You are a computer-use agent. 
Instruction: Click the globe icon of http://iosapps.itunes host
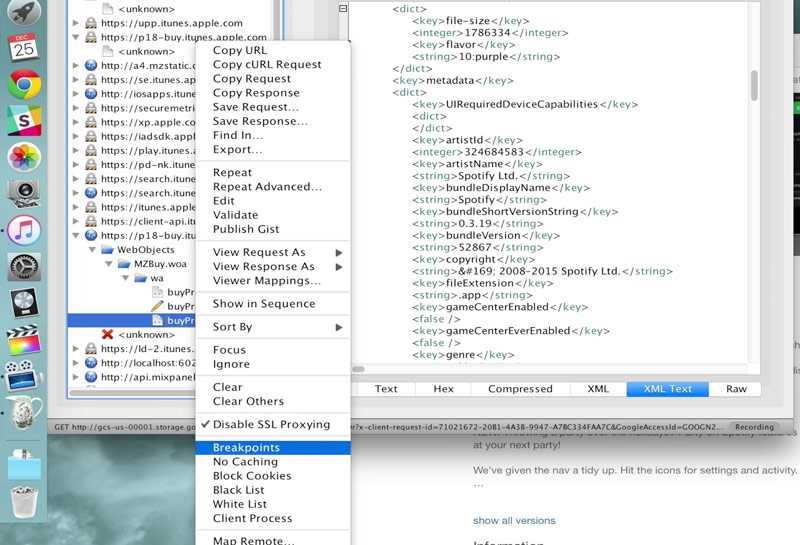(x=91, y=94)
